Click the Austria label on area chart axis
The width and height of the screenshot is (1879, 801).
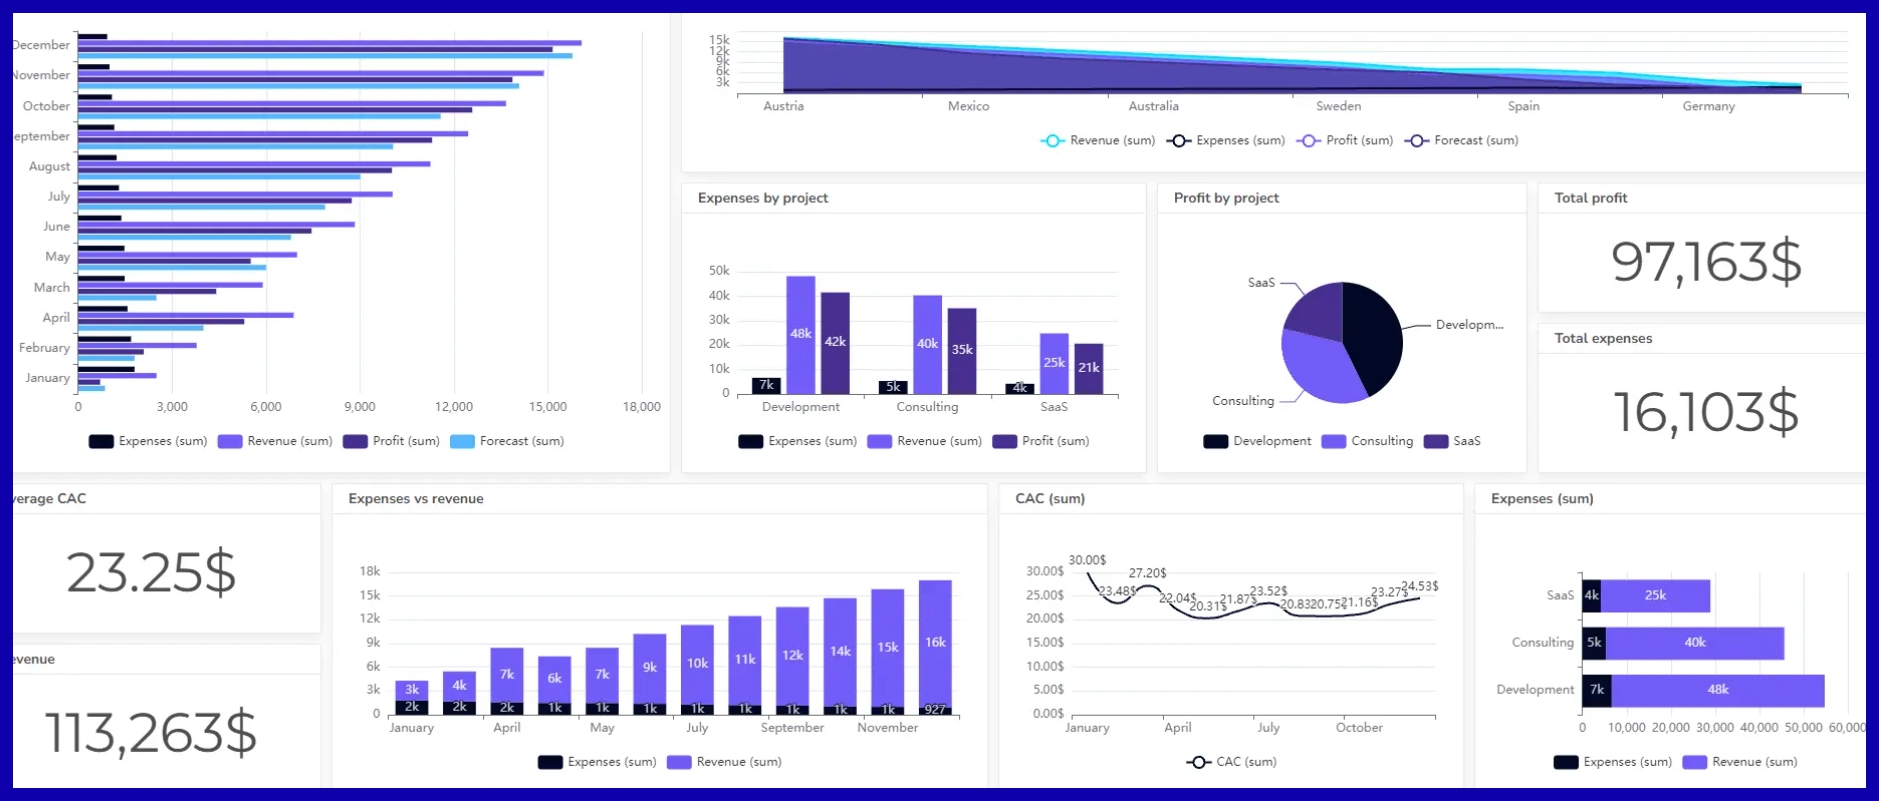pyautogui.click(x=783, y=106)
